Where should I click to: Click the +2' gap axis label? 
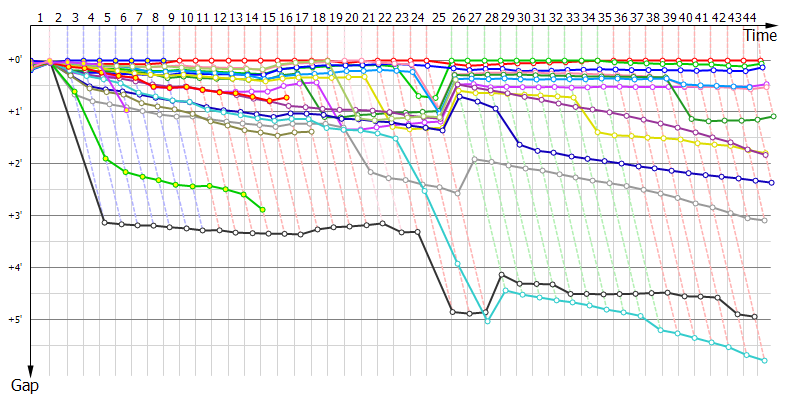(14, 163)
